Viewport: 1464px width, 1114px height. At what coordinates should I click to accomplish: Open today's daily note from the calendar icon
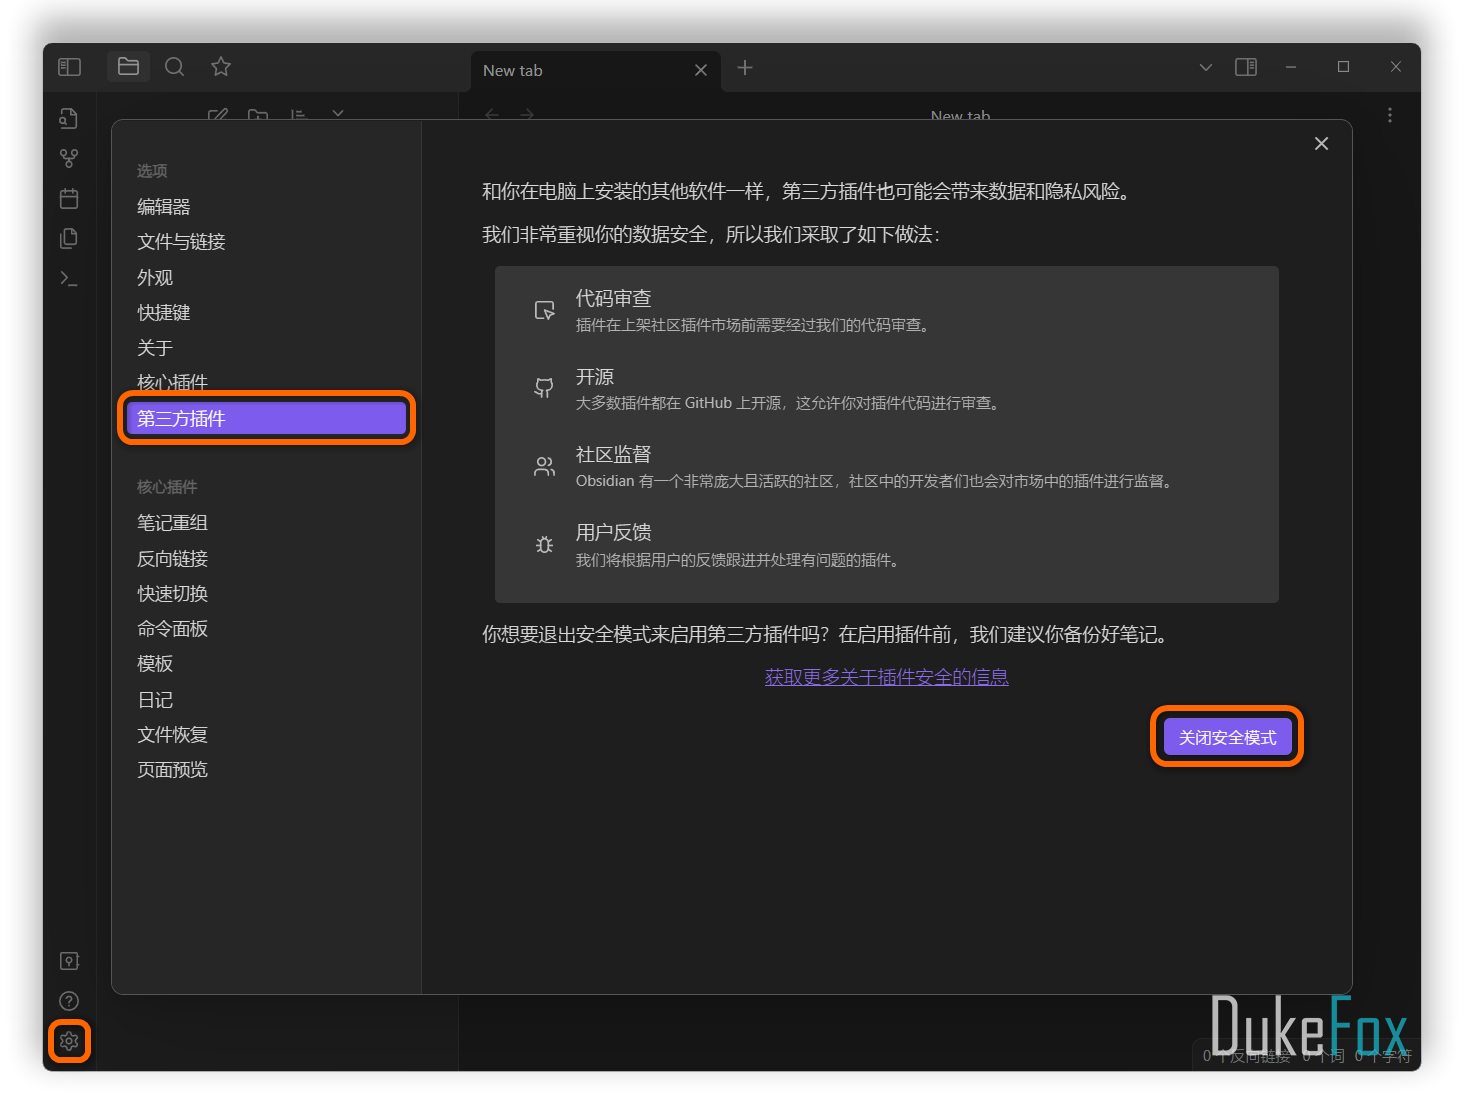(69, 198)
